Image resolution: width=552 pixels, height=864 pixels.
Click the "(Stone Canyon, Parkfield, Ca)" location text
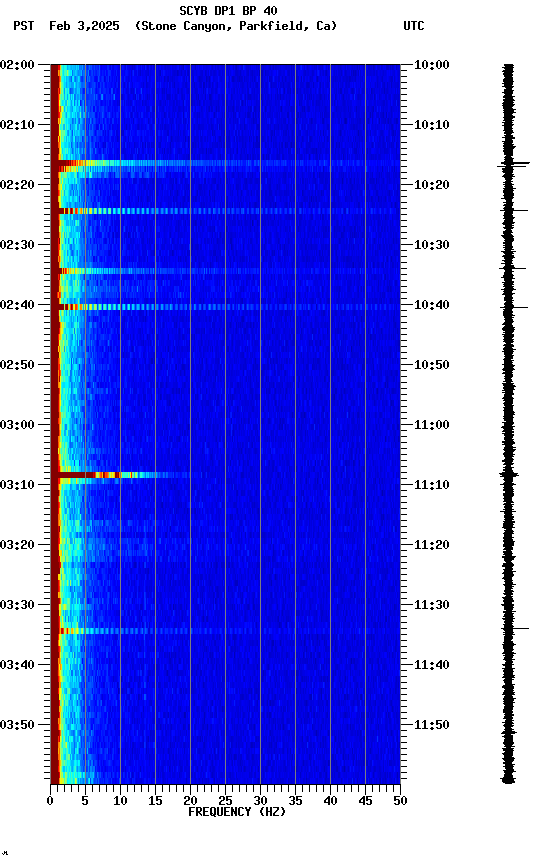click(236, 26)
